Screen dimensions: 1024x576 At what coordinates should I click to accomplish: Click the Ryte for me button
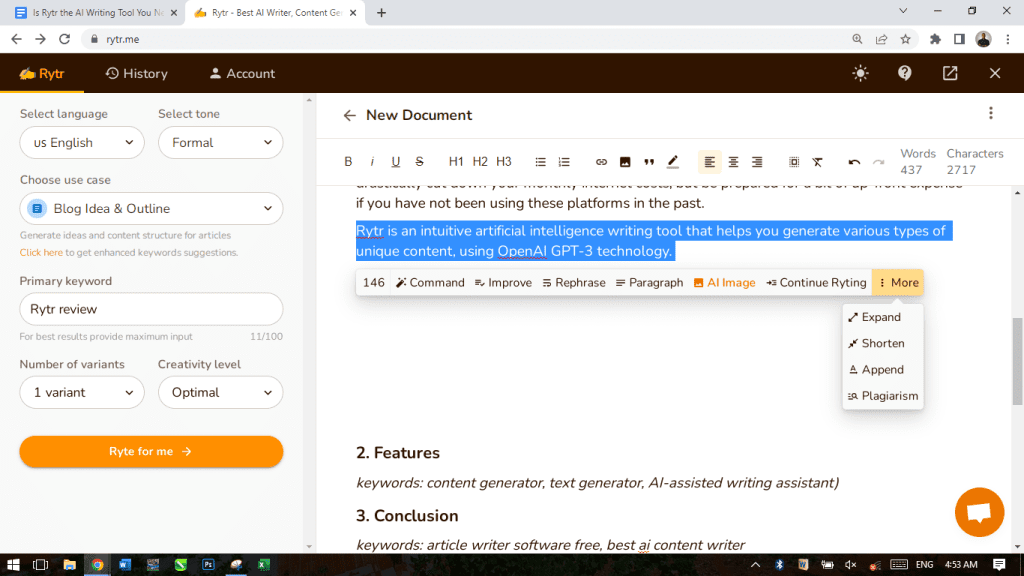coord(151,451)
